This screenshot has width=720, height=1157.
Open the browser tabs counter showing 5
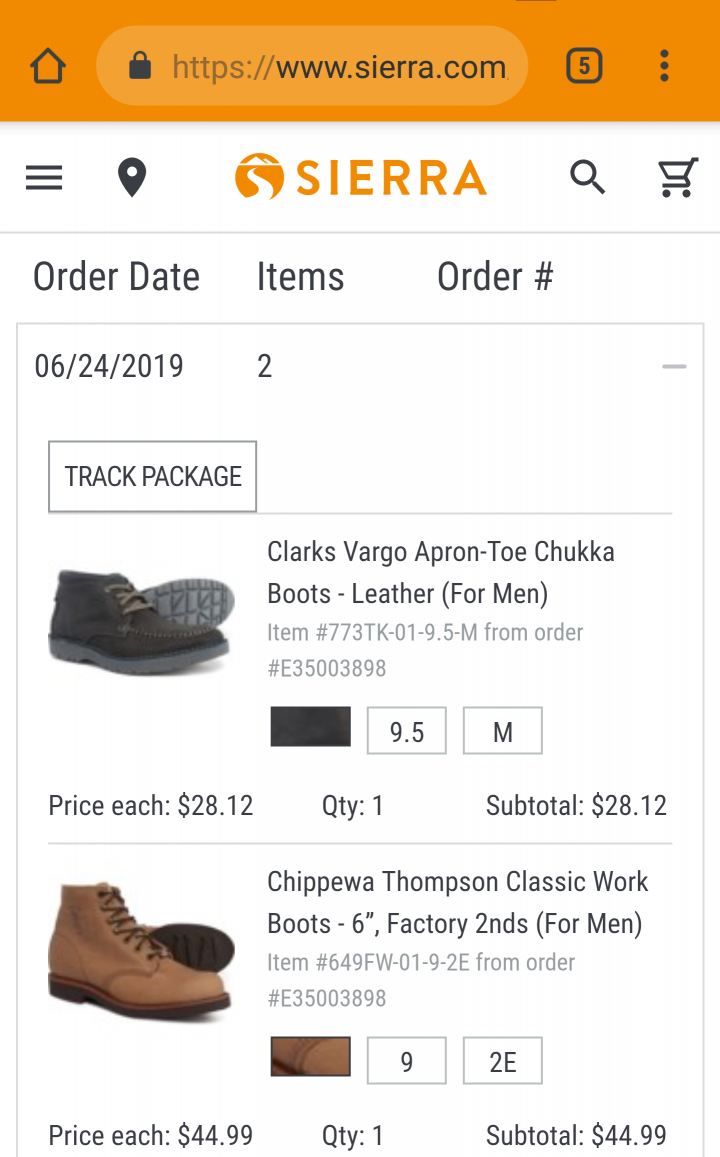tap(584, 66)
